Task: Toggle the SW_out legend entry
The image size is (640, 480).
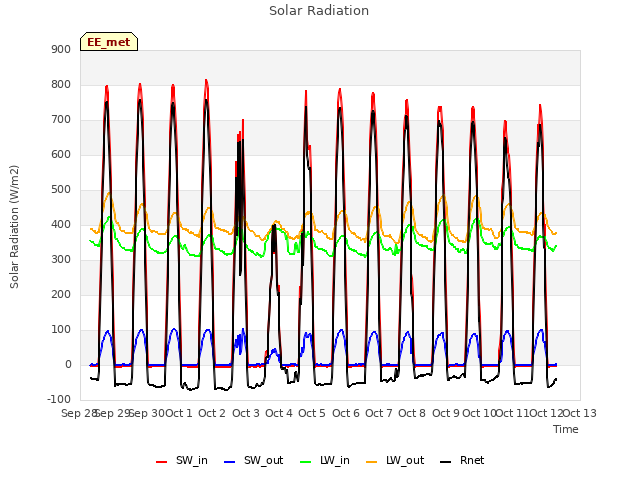Action: pyautogui.click(x=253, y=460)
